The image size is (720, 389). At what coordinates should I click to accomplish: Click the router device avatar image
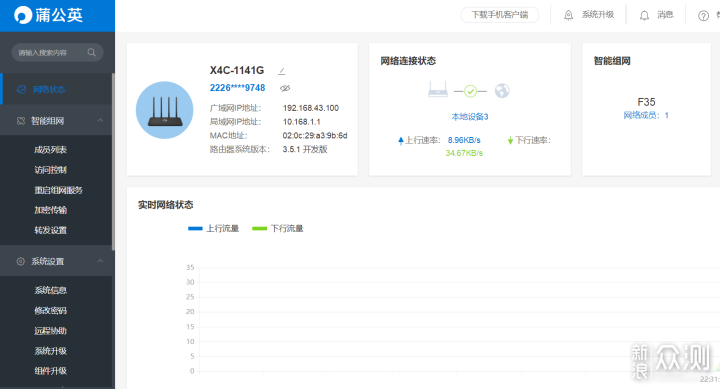pos(164,110)
